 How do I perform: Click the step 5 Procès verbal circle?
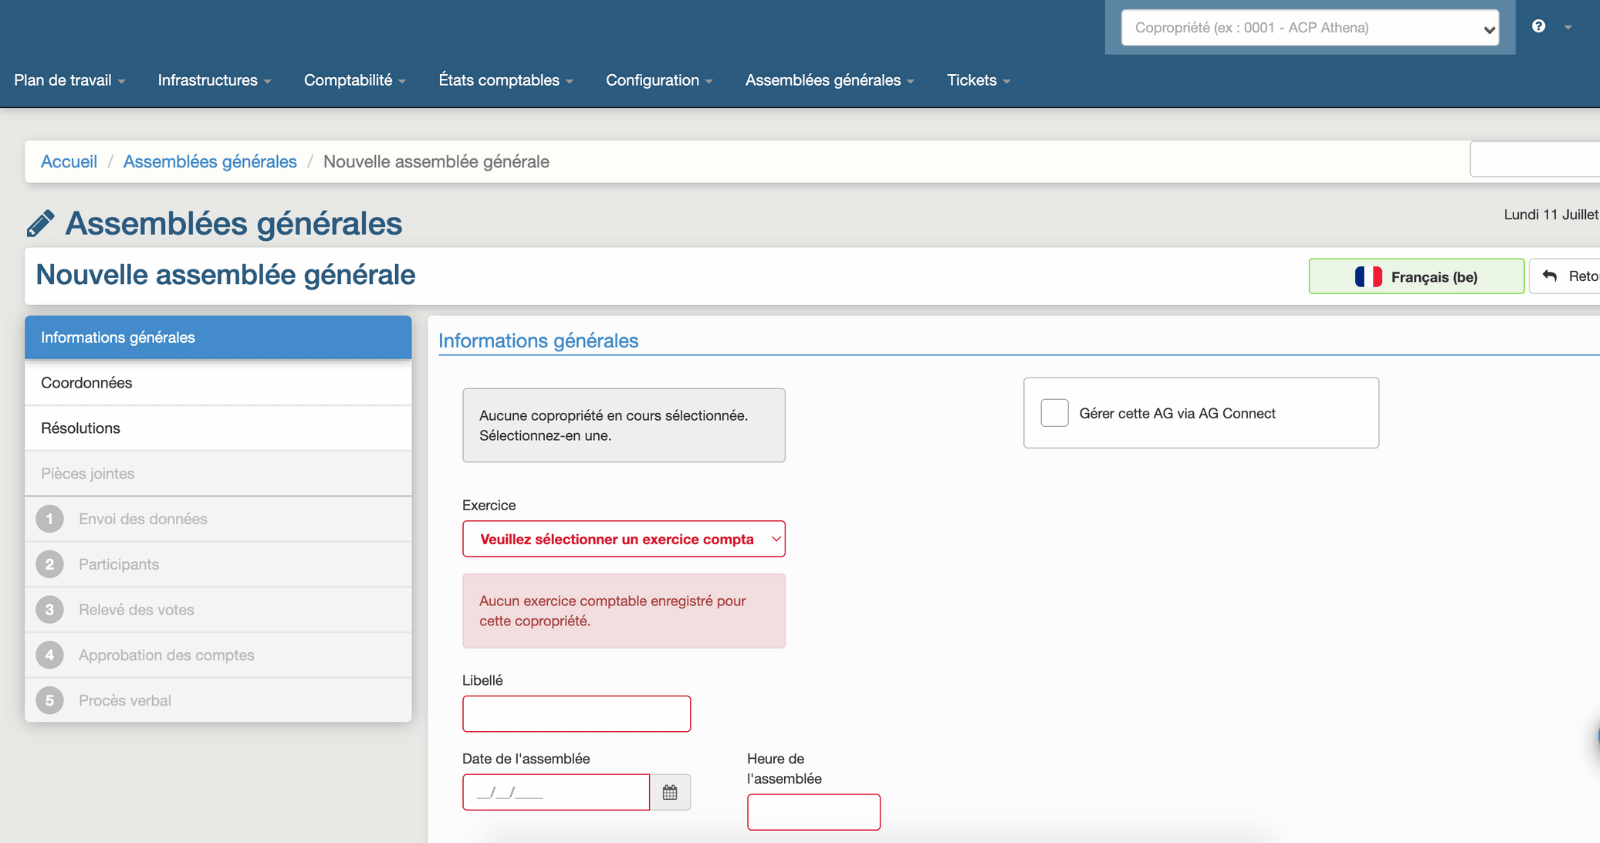click(x=49, y=701)
